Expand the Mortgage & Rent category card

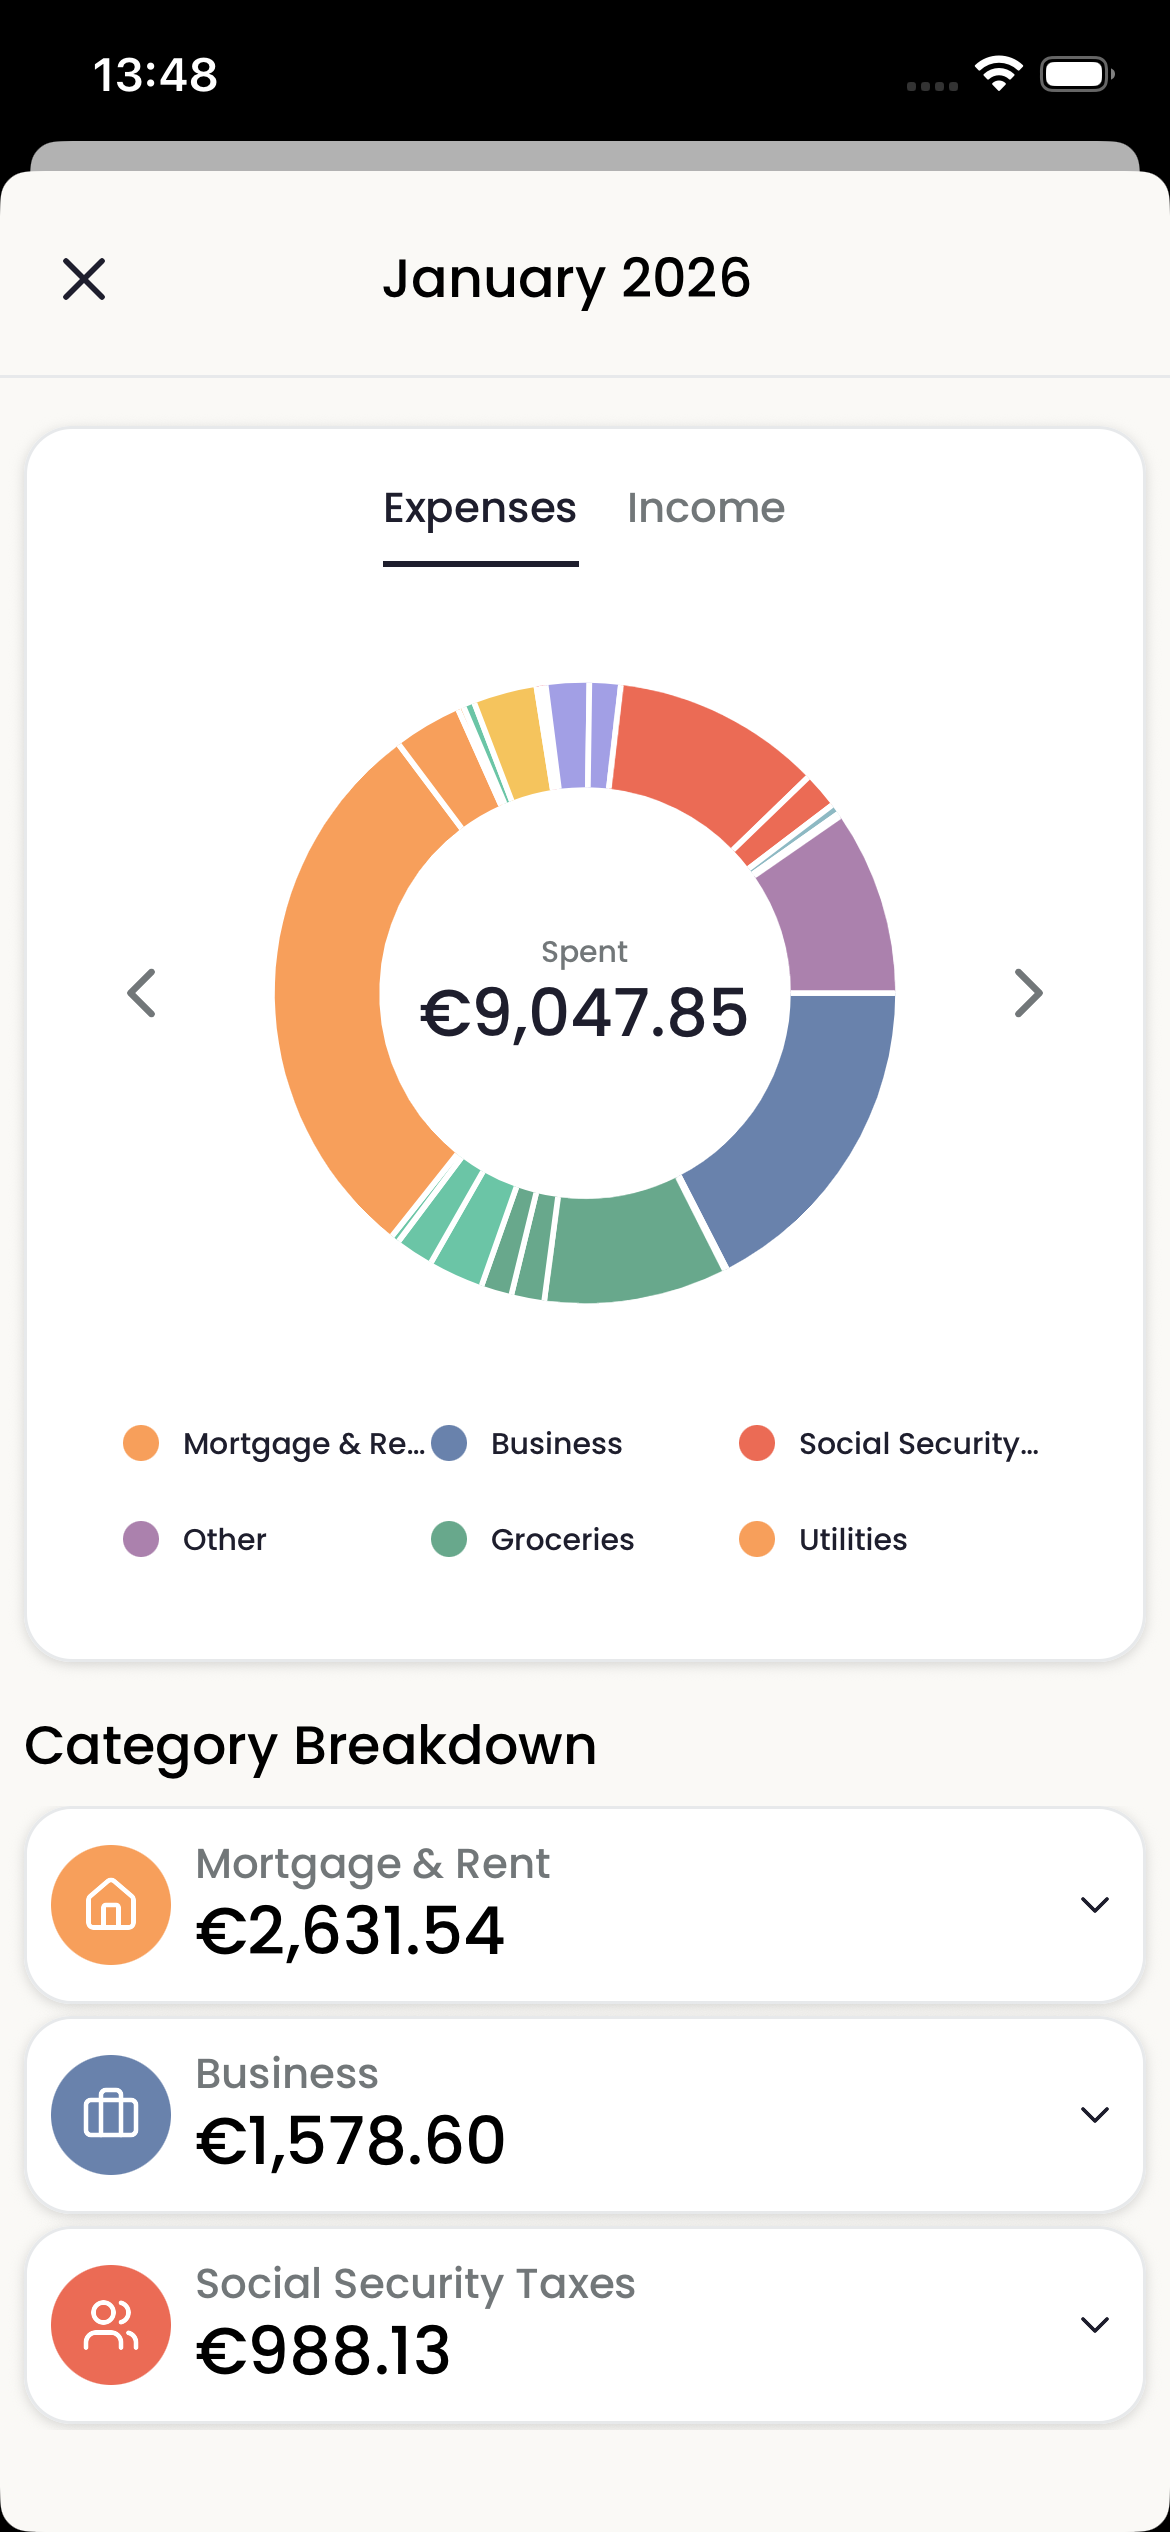coord(1093,1903)
